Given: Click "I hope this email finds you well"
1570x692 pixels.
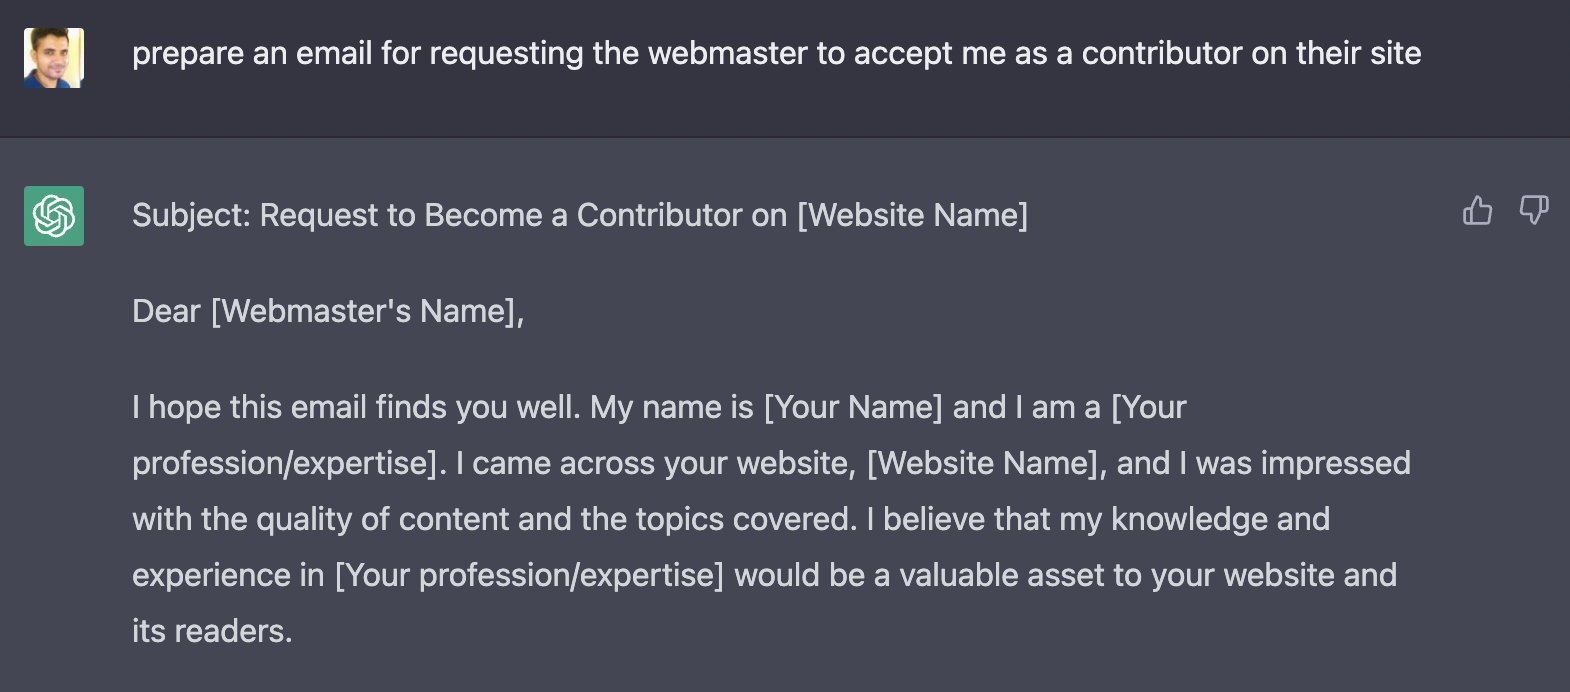Looking at the screenshot, I should pos(355,407).
